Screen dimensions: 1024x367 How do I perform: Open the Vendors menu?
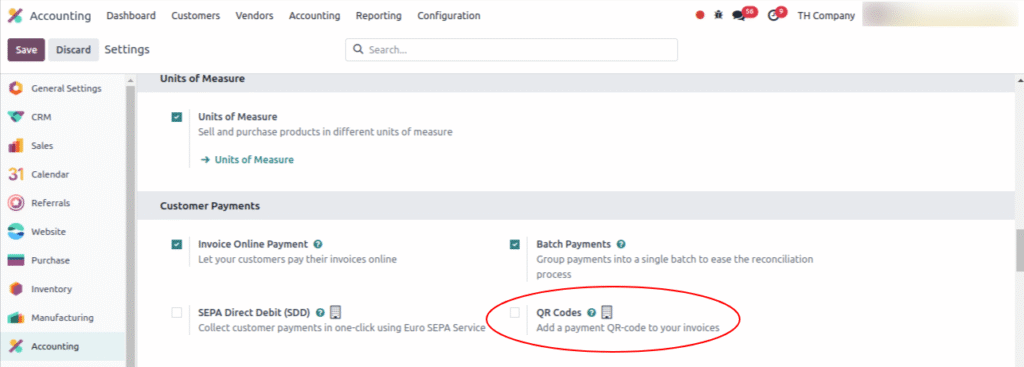click(255, 16)
